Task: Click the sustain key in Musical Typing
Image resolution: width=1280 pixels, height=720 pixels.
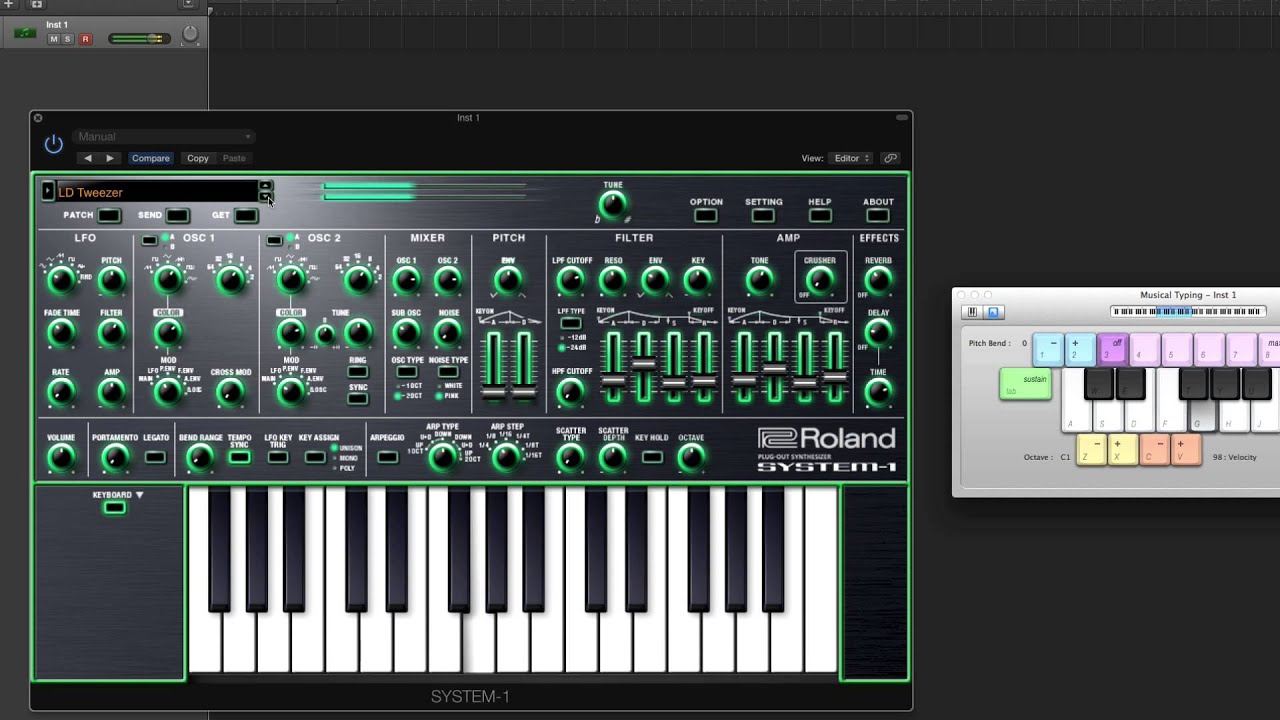Action: tap(1026, 384)
